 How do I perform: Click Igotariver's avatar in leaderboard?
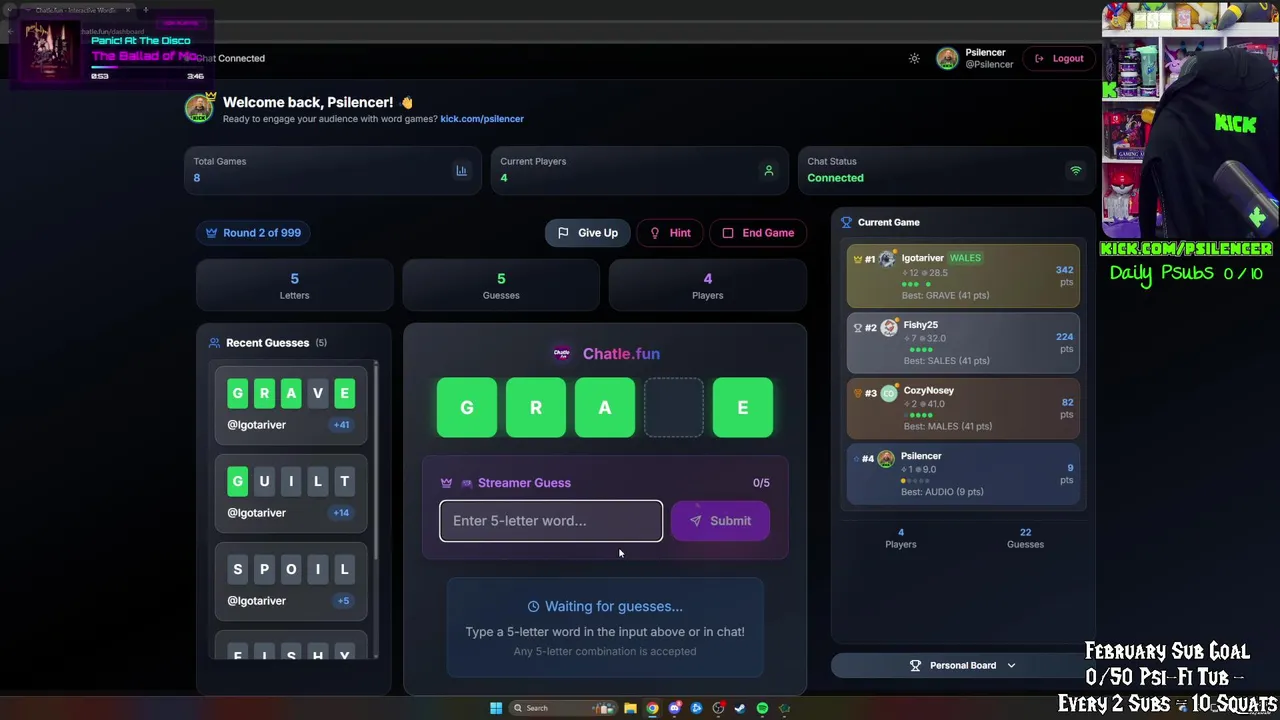[x=888, y=258]
